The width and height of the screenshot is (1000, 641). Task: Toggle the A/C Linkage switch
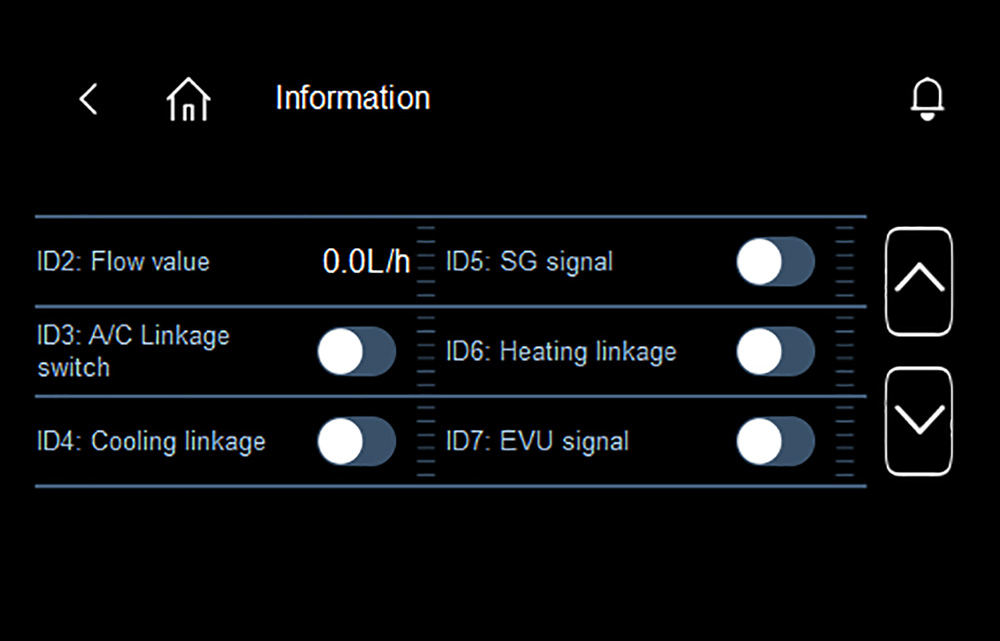pos(356,352)
